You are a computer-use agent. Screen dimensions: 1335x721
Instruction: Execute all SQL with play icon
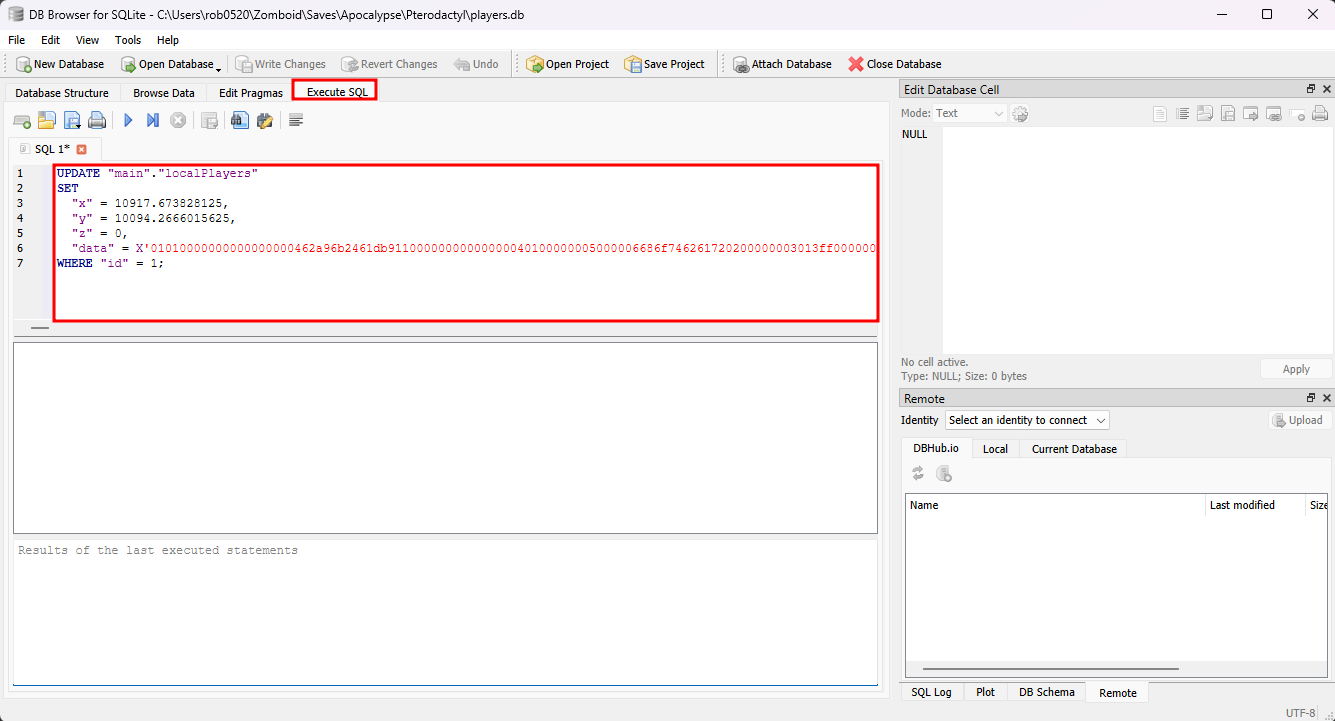[128, 120]
